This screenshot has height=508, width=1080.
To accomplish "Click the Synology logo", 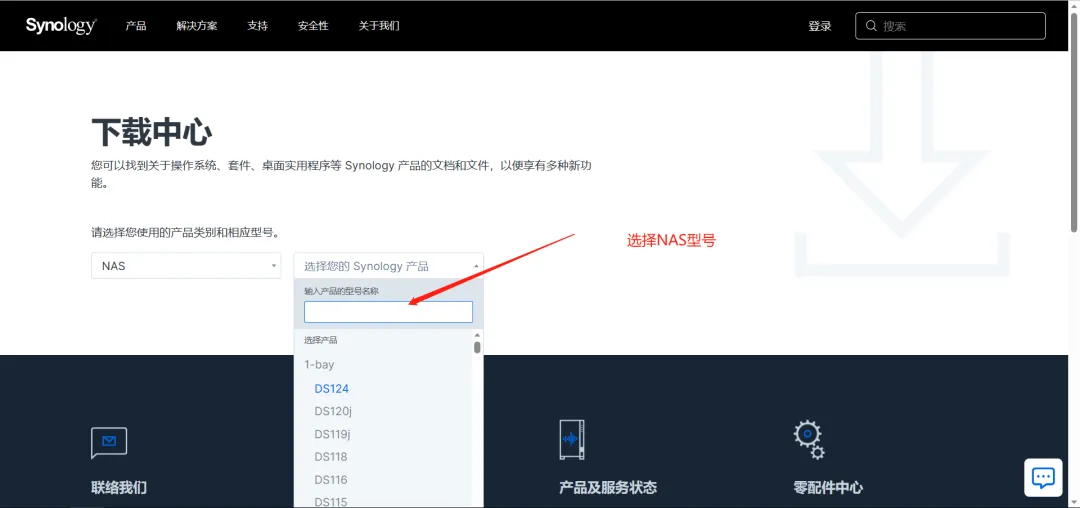I will coord(61,25).
